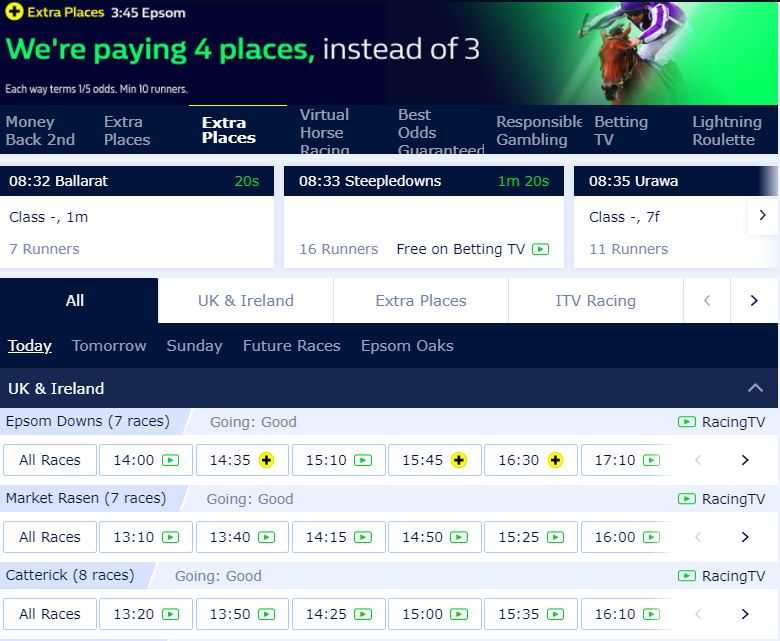Click the RacingTV play icon for Epsom Downs
780x641 pixels.
[686, 422]
